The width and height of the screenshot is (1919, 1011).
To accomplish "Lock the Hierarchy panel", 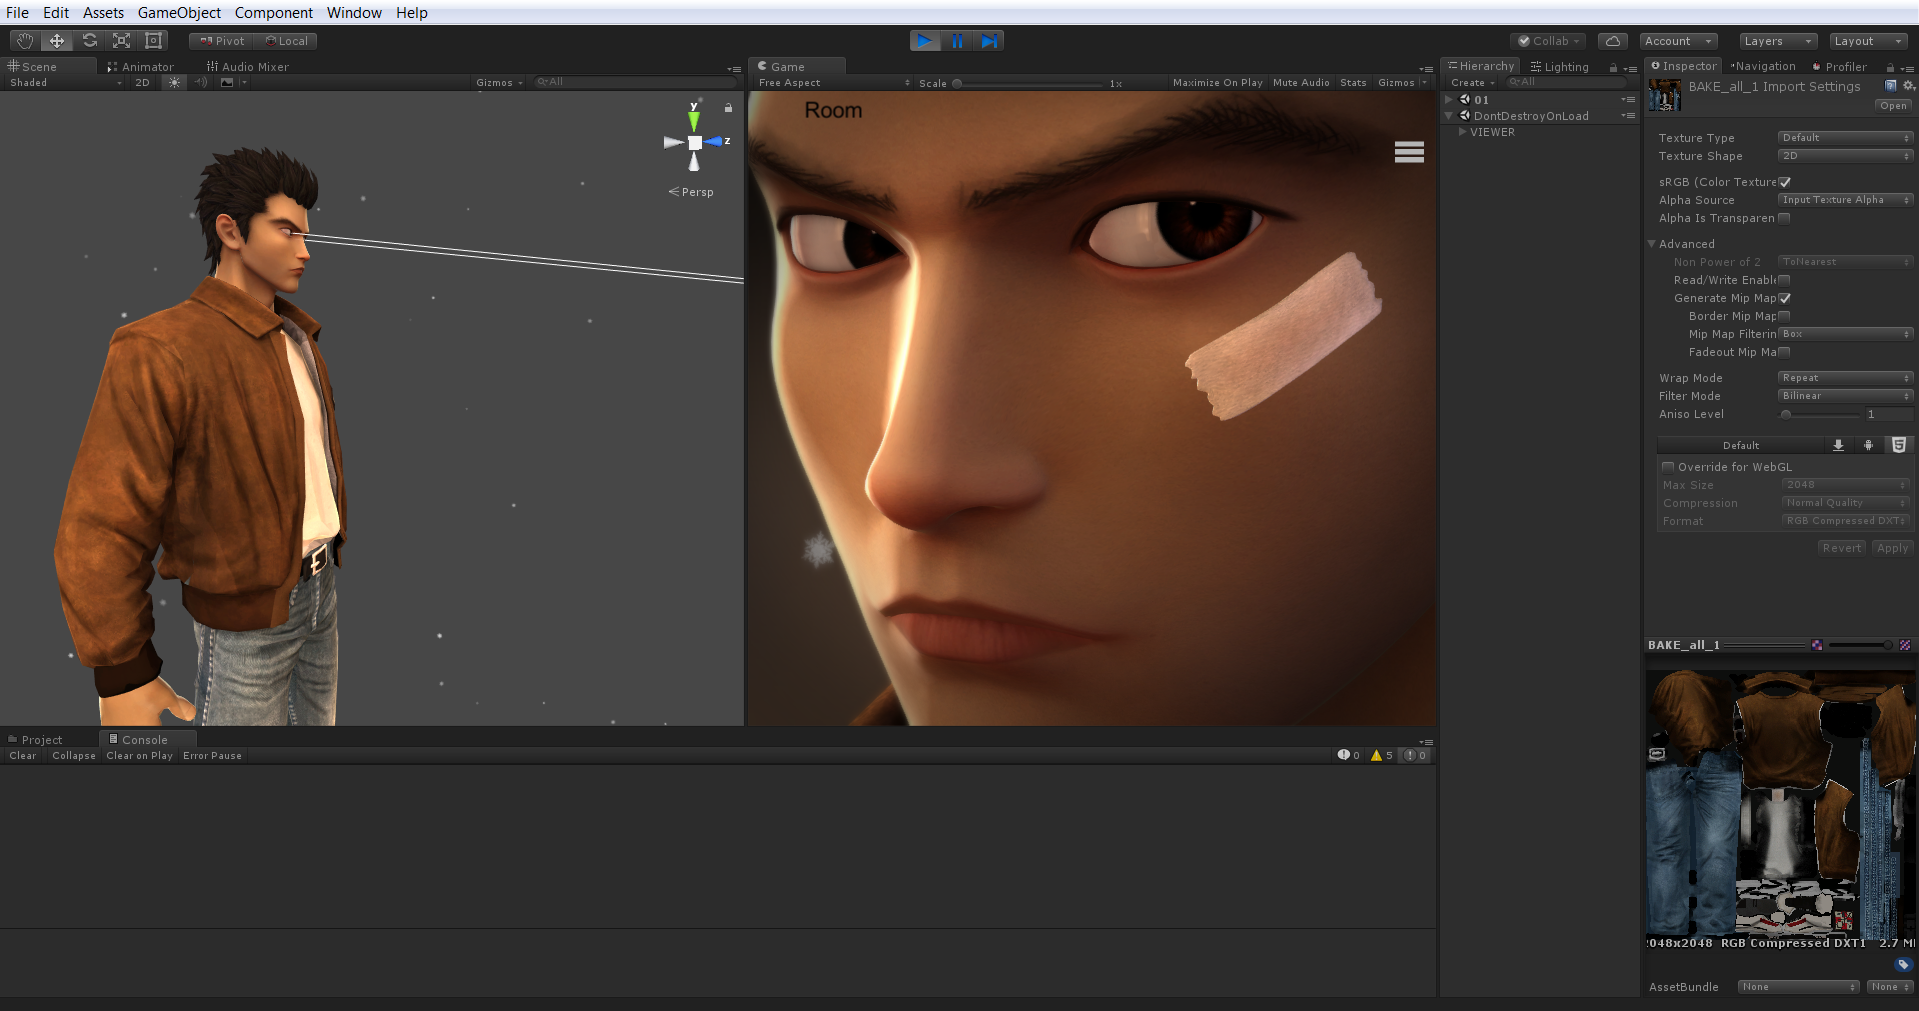I will [1613, 68].
